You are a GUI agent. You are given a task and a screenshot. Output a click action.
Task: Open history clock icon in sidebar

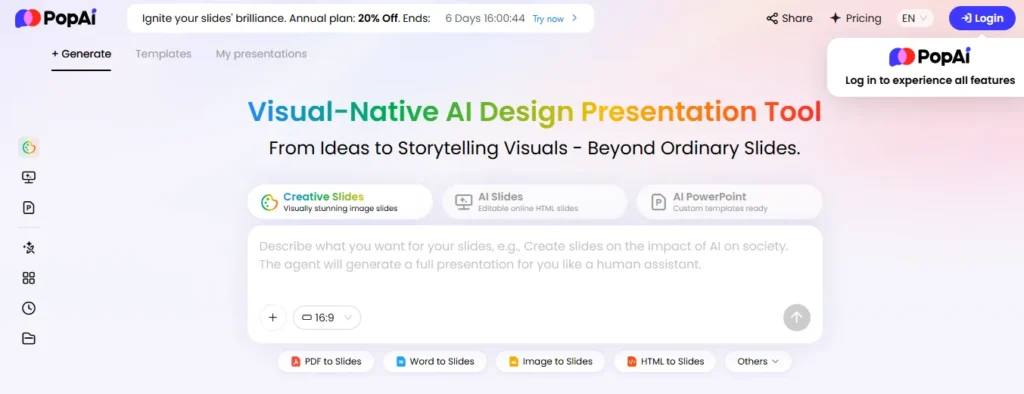pyautogui.click(x=29, y=308)
